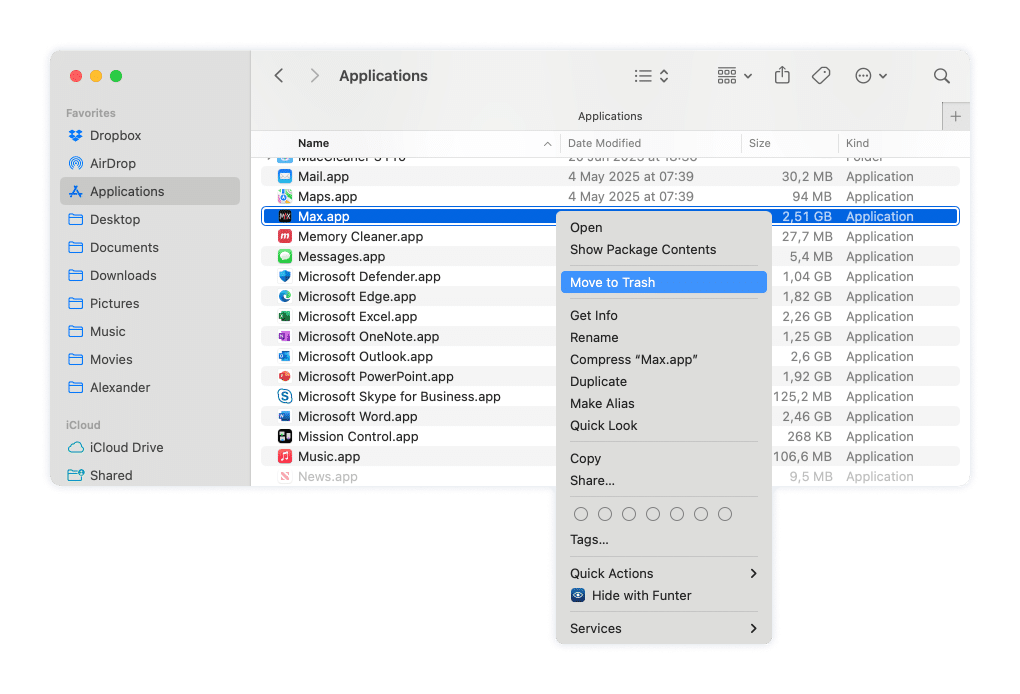Screen dimensions: 1020x694
Task: Open Pictures folder in sidebar
Action: point(150,303)
